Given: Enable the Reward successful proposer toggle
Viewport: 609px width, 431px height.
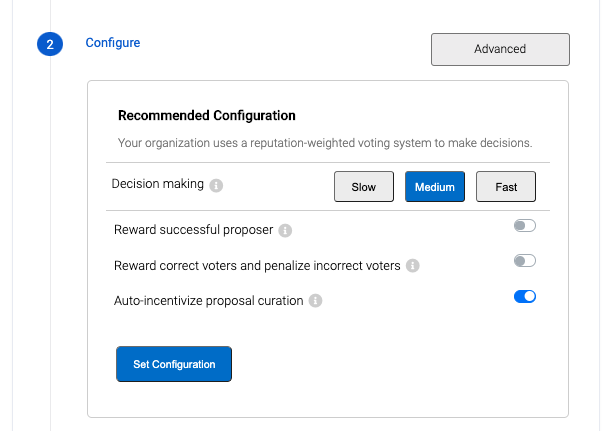Looking at the screenshot, I should 525,226.
